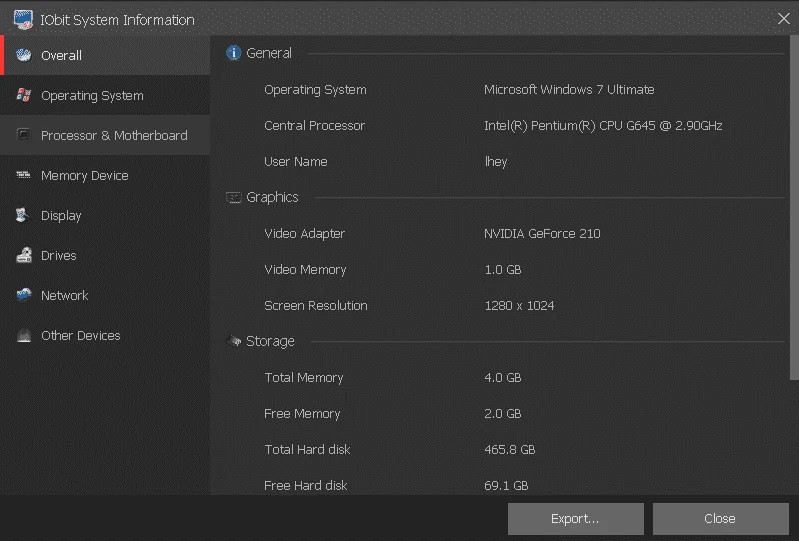The width and height of the screenshot is (799, 541).
Task: Click the '465.8 GB' total hard disk value
Action: pyautogui.click(x=510, y=450)
